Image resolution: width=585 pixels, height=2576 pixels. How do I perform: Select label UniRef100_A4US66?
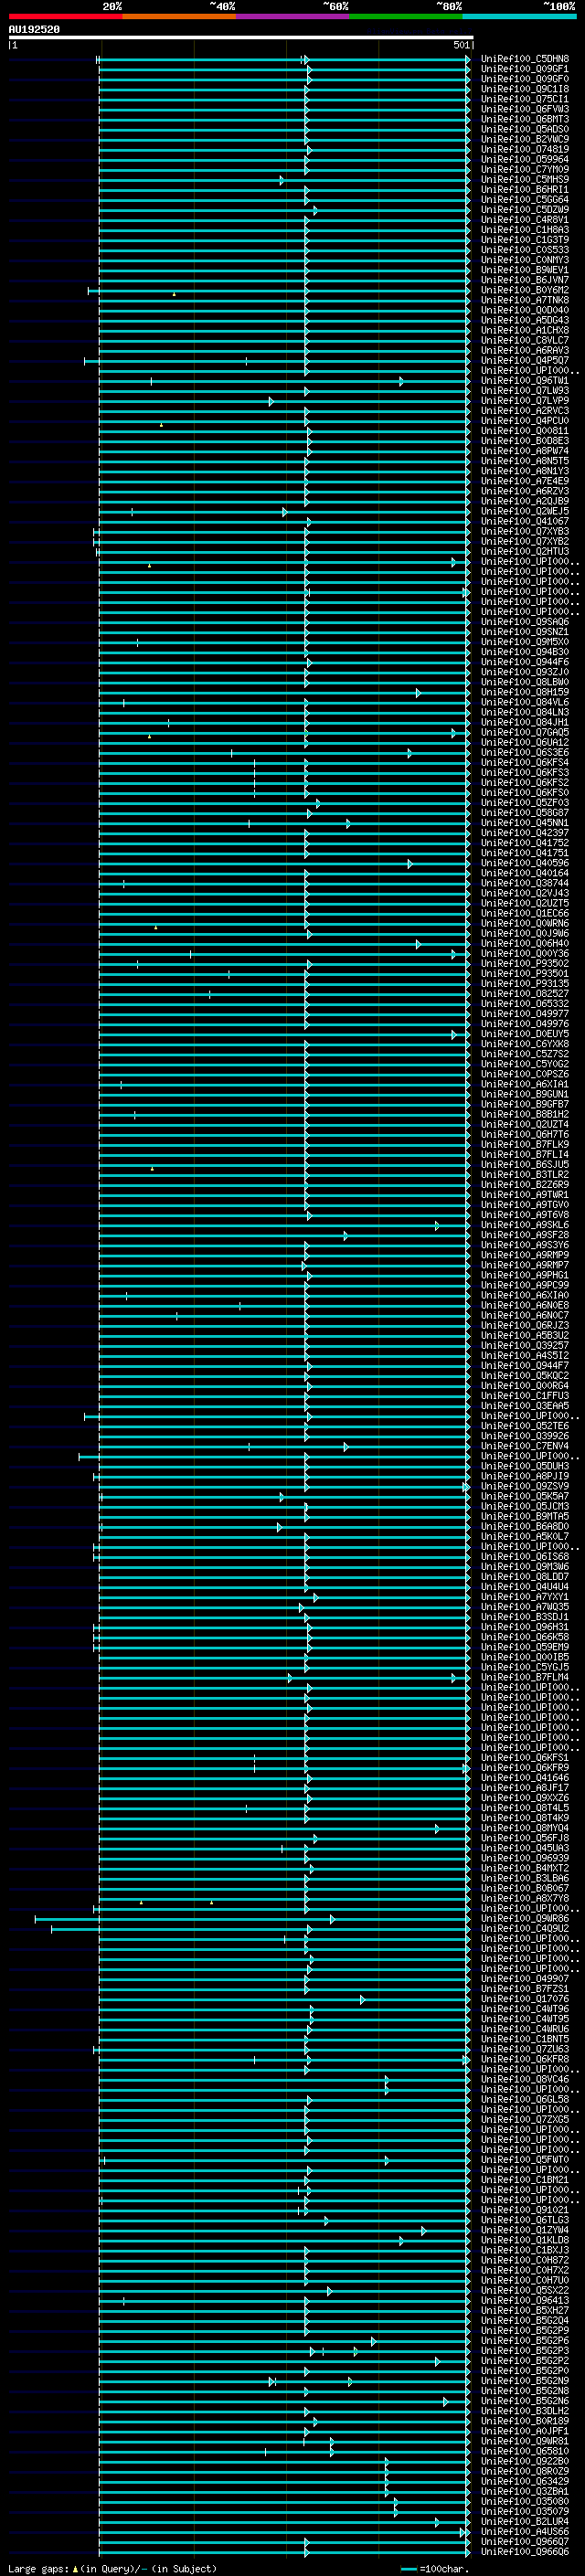pyautogui.click(x=525, y=2532)
